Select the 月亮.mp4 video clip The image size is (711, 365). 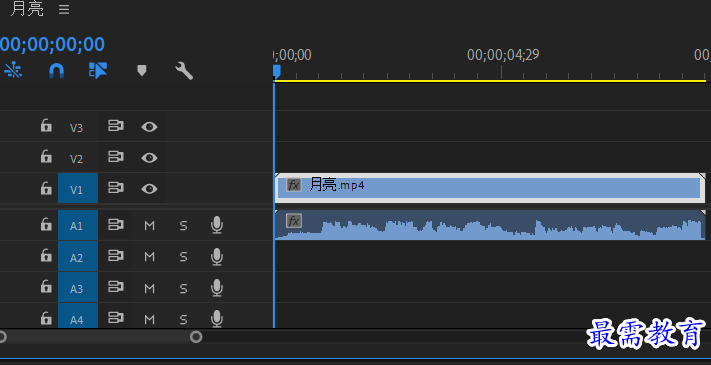pos(490,188)
